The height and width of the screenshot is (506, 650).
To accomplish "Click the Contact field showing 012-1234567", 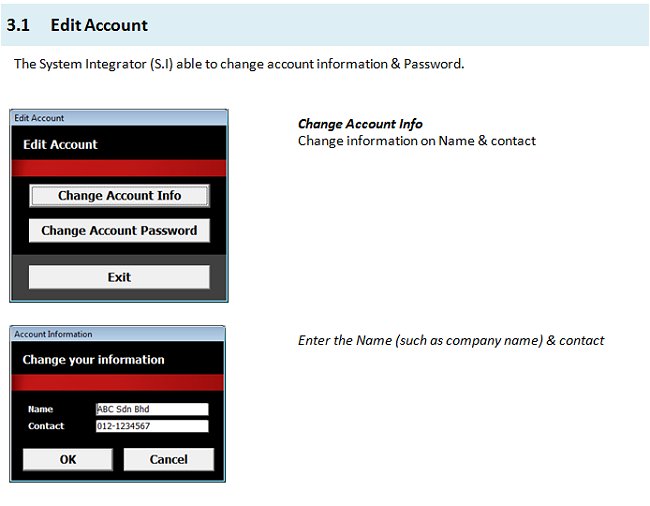I will click(151, 426).
